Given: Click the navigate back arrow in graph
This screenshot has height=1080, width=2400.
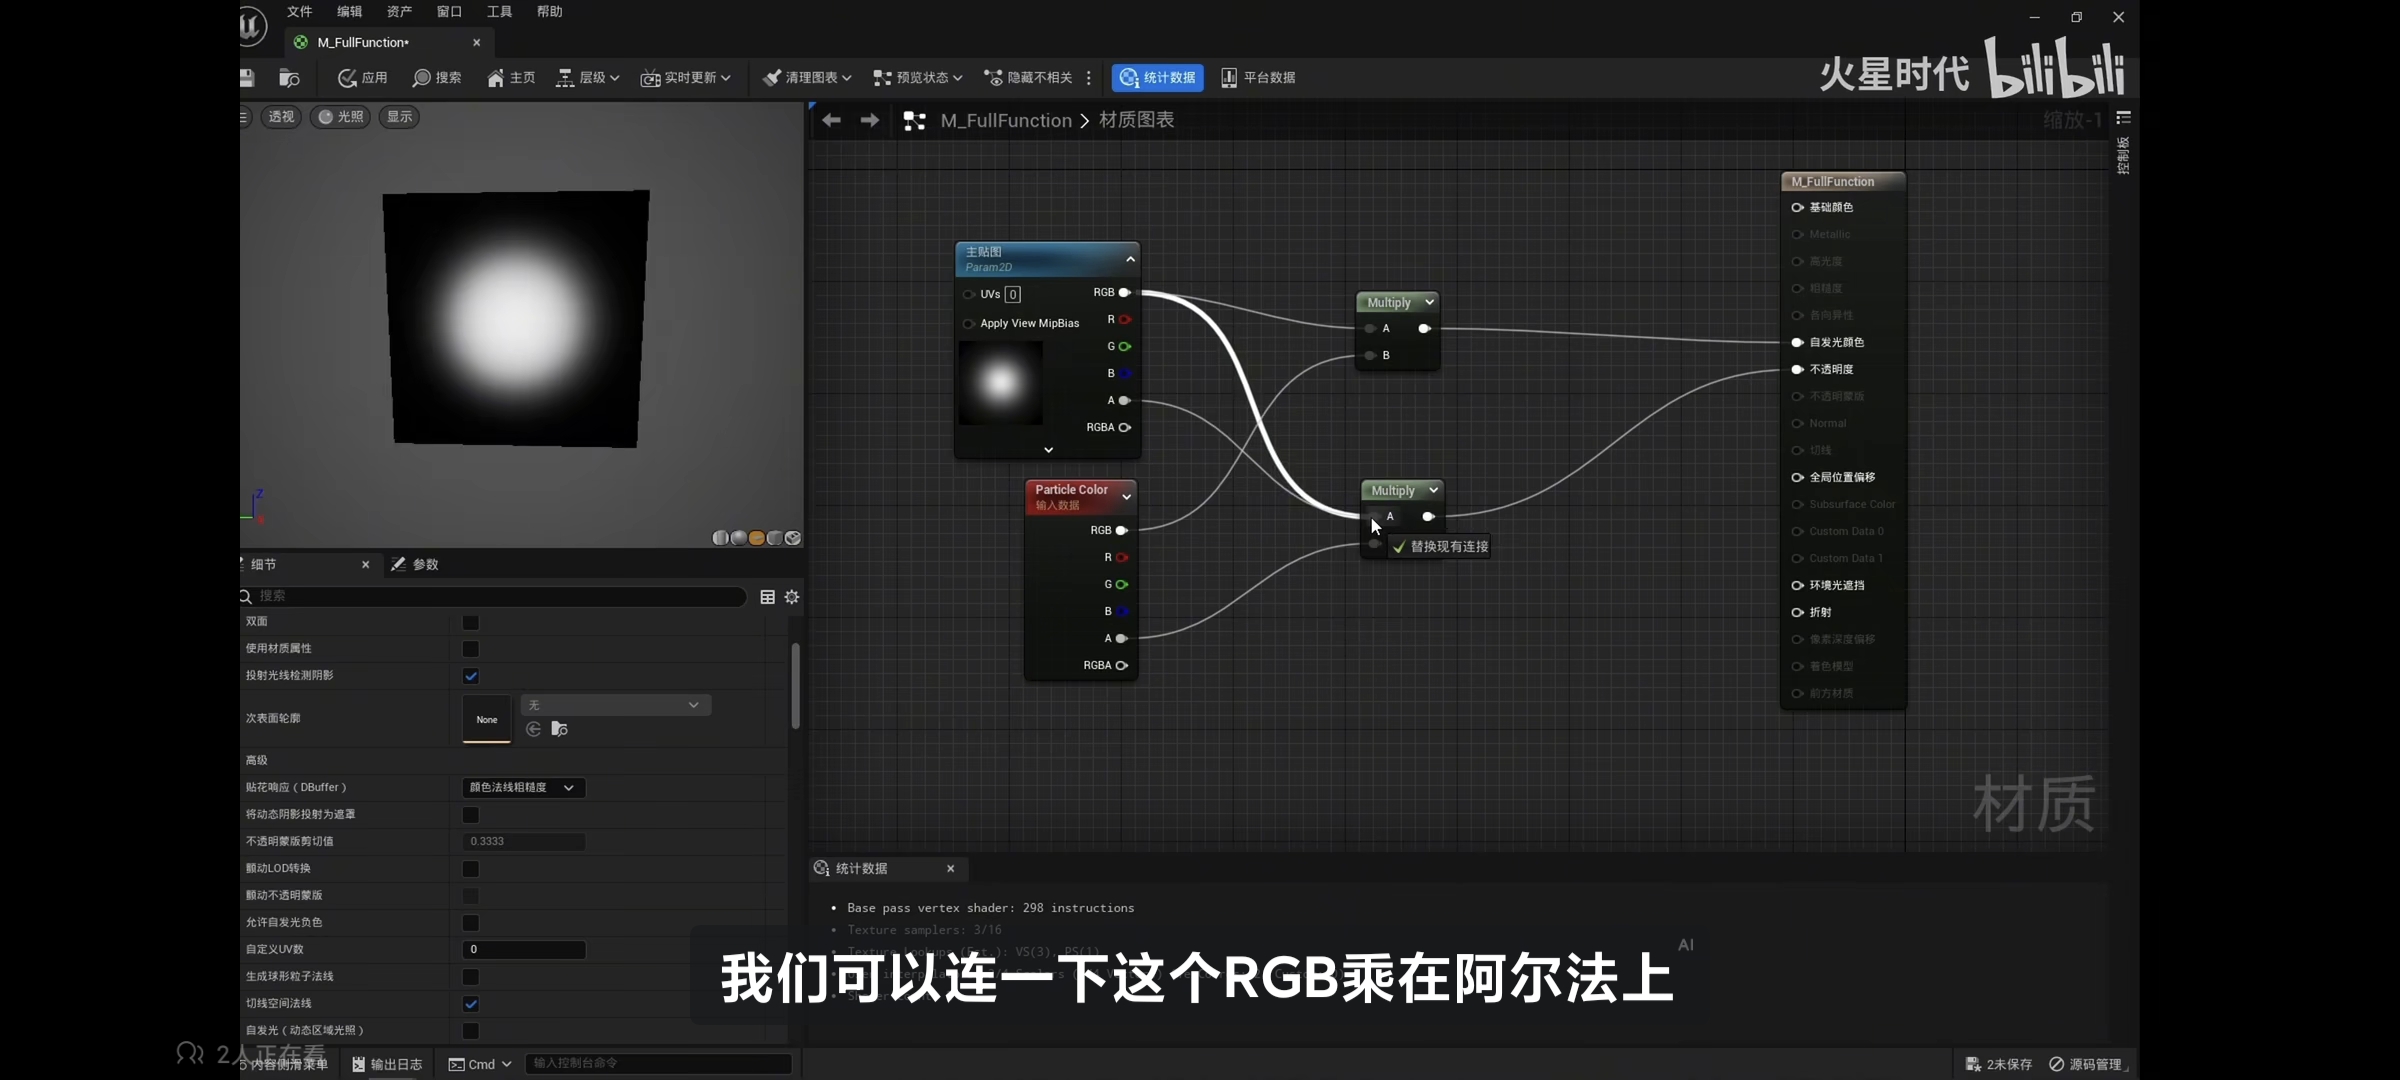Looking at the screenshot, I should [x=831, y=121].
